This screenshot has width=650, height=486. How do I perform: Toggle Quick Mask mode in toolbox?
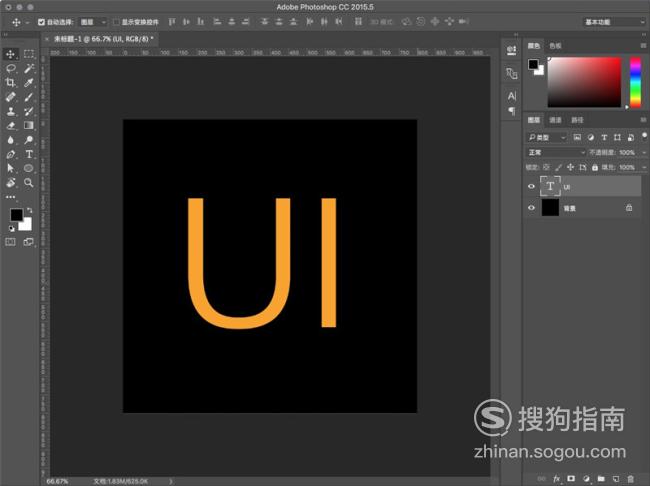10,242
